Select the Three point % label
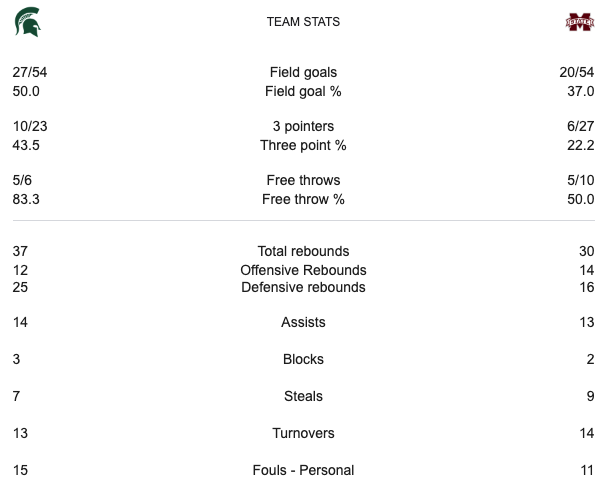This screenshot has height=495, width=606. 303,145
